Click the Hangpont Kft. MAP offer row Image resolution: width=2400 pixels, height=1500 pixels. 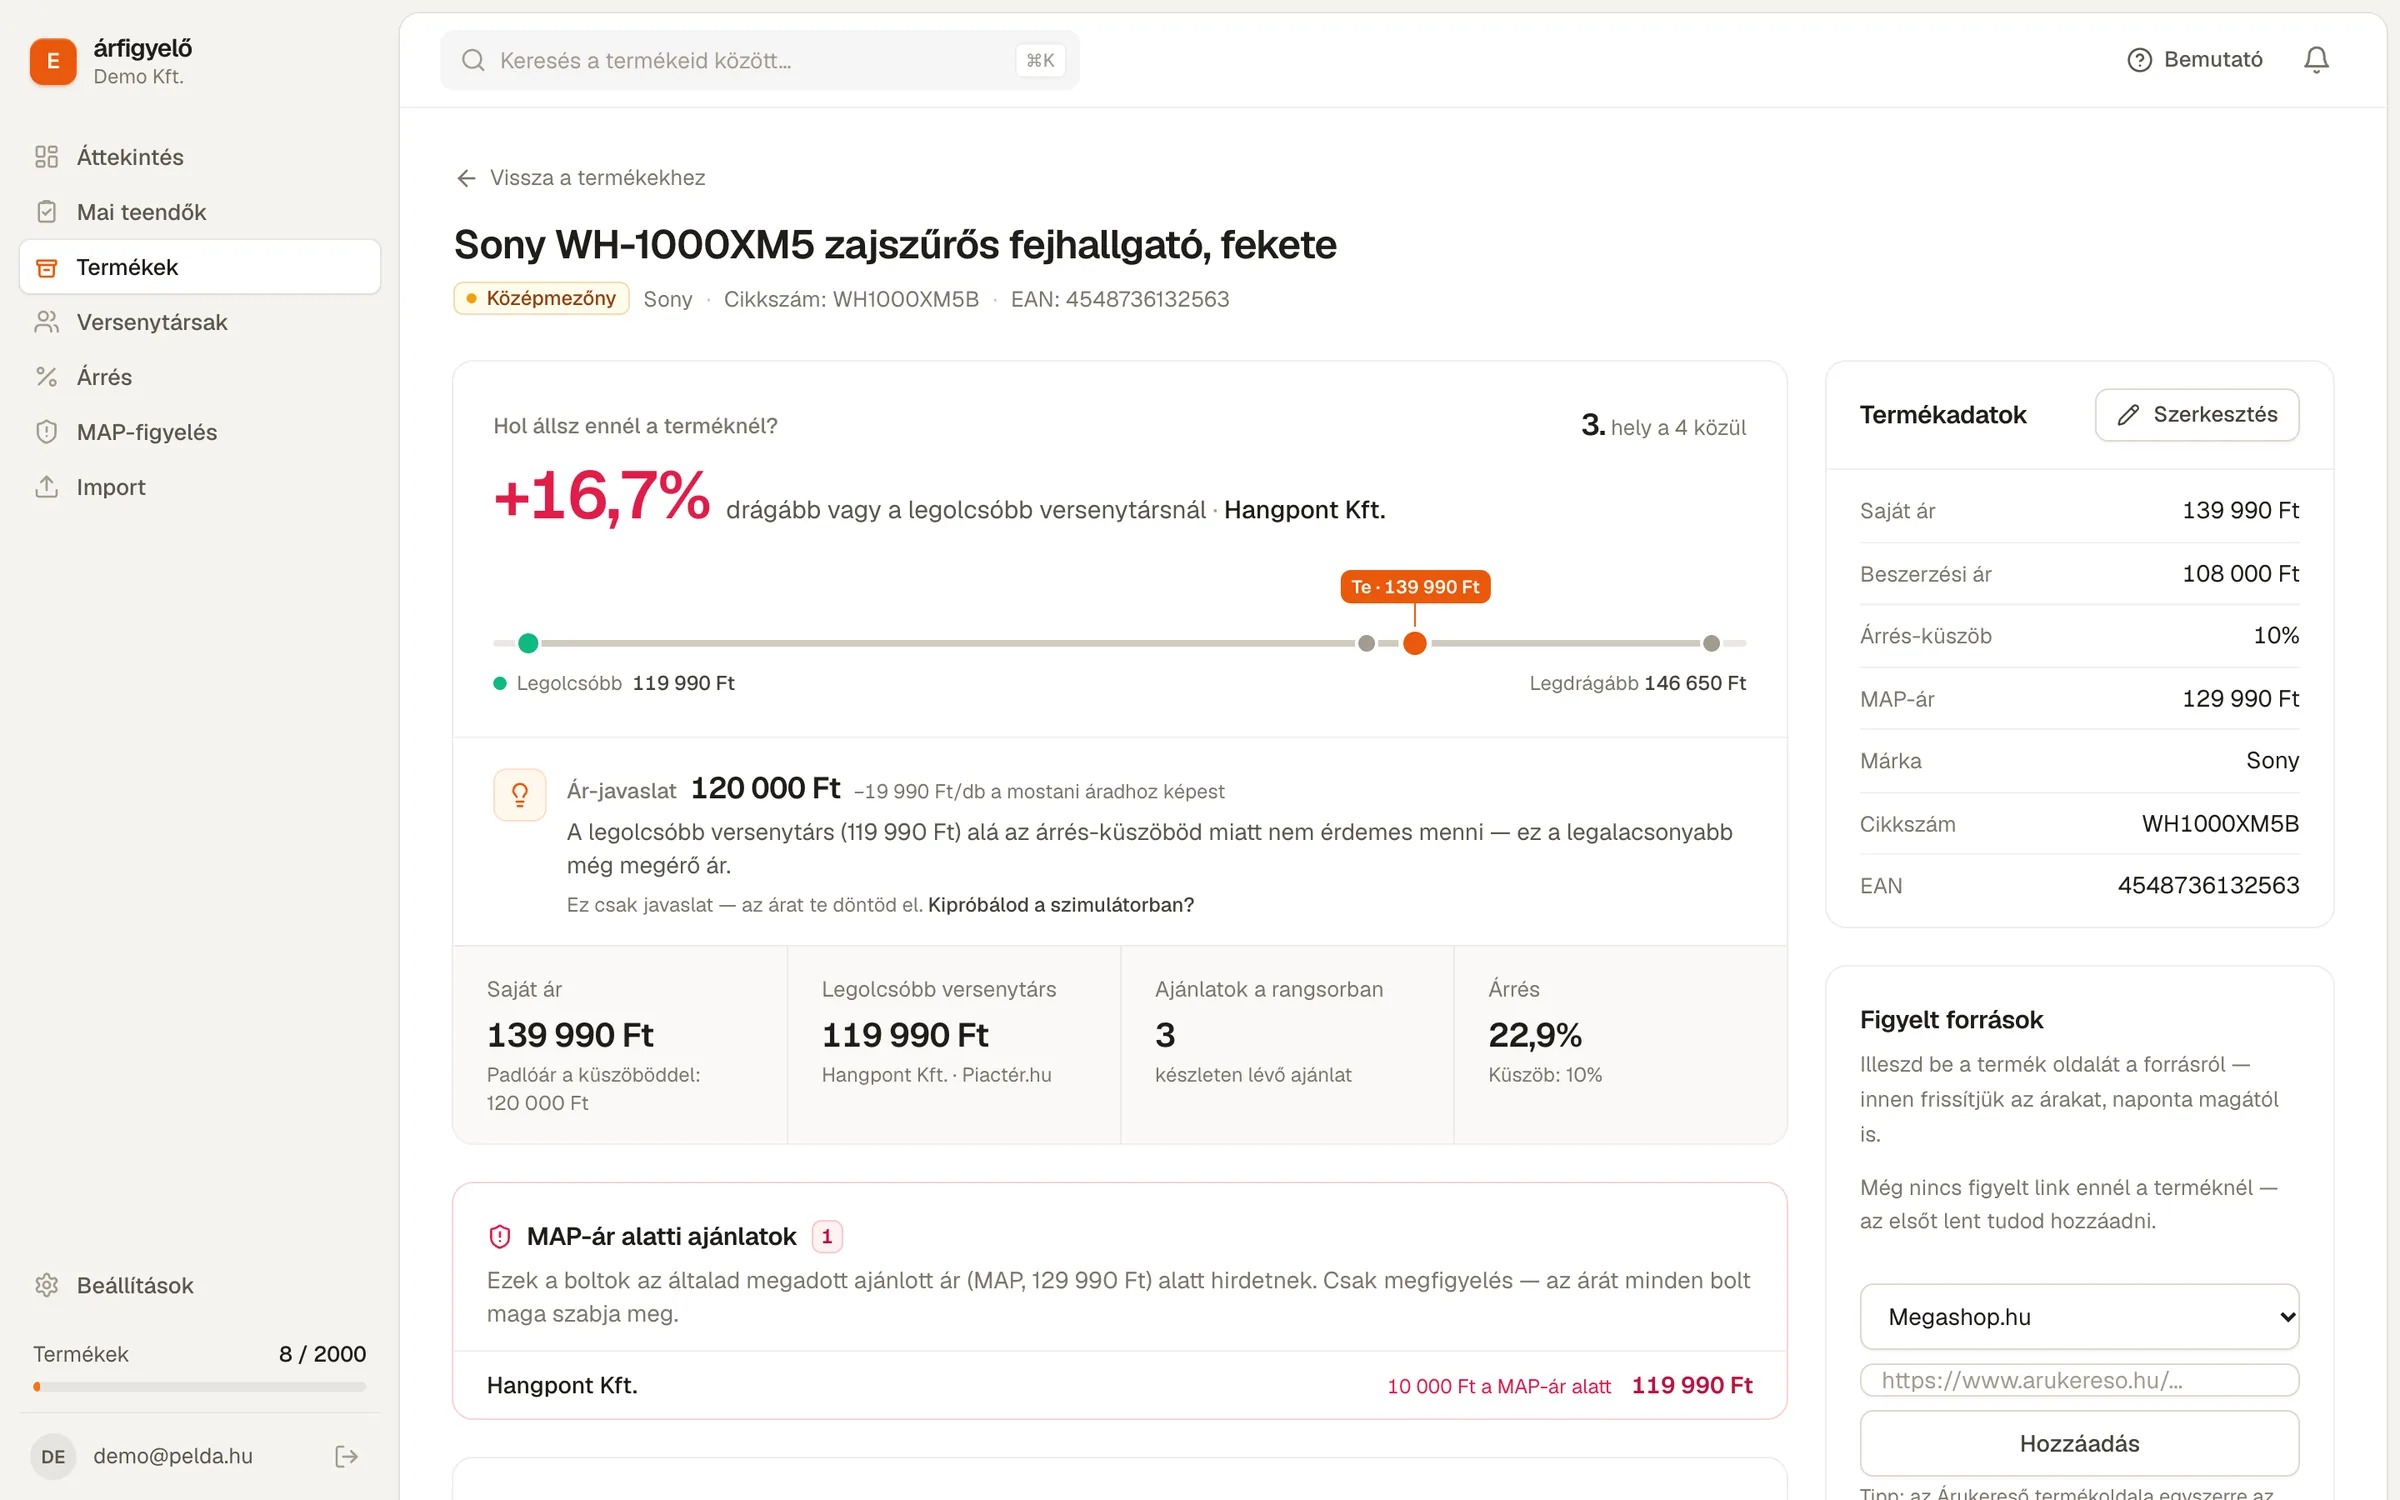[x=1119, y=1385]
